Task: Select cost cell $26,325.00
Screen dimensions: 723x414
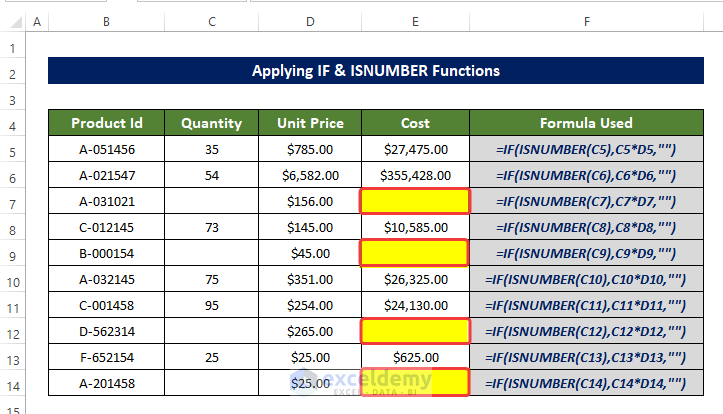Action: coord(415,279)
